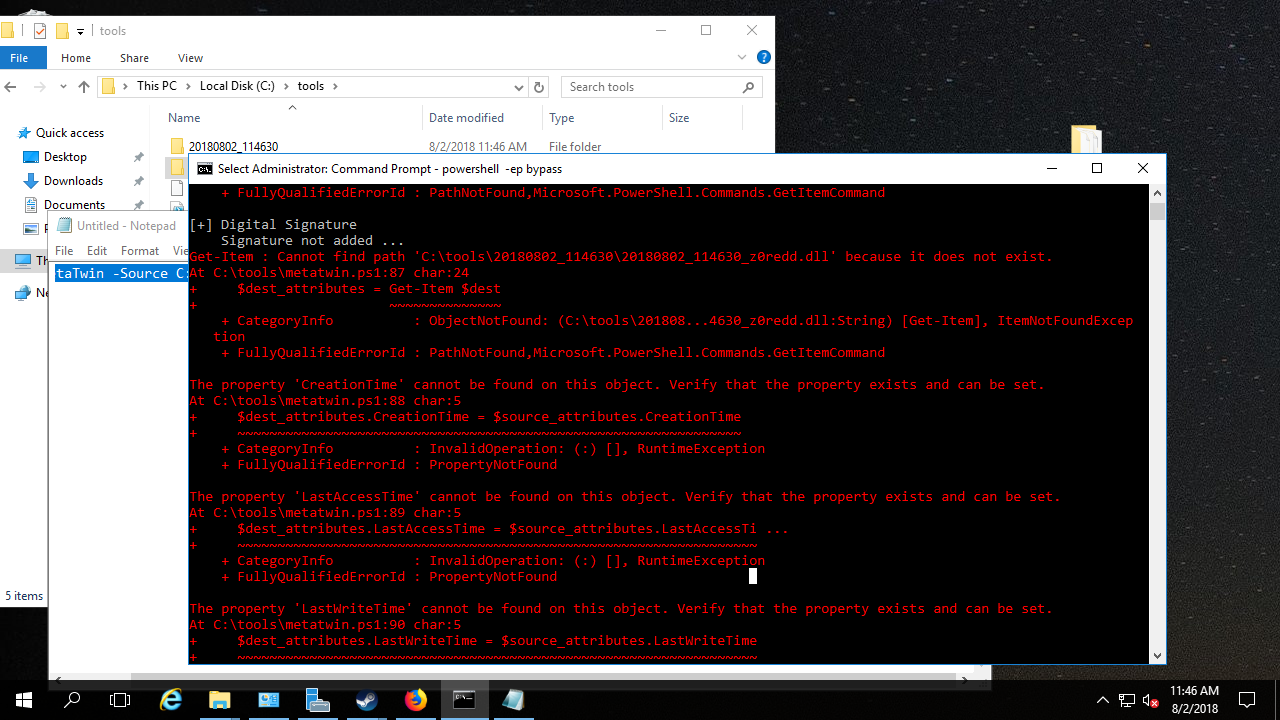The width and height of the screenshot is (1280, 720).
Task: Sort files by Date modified column
Action: [x=466, y=118]
